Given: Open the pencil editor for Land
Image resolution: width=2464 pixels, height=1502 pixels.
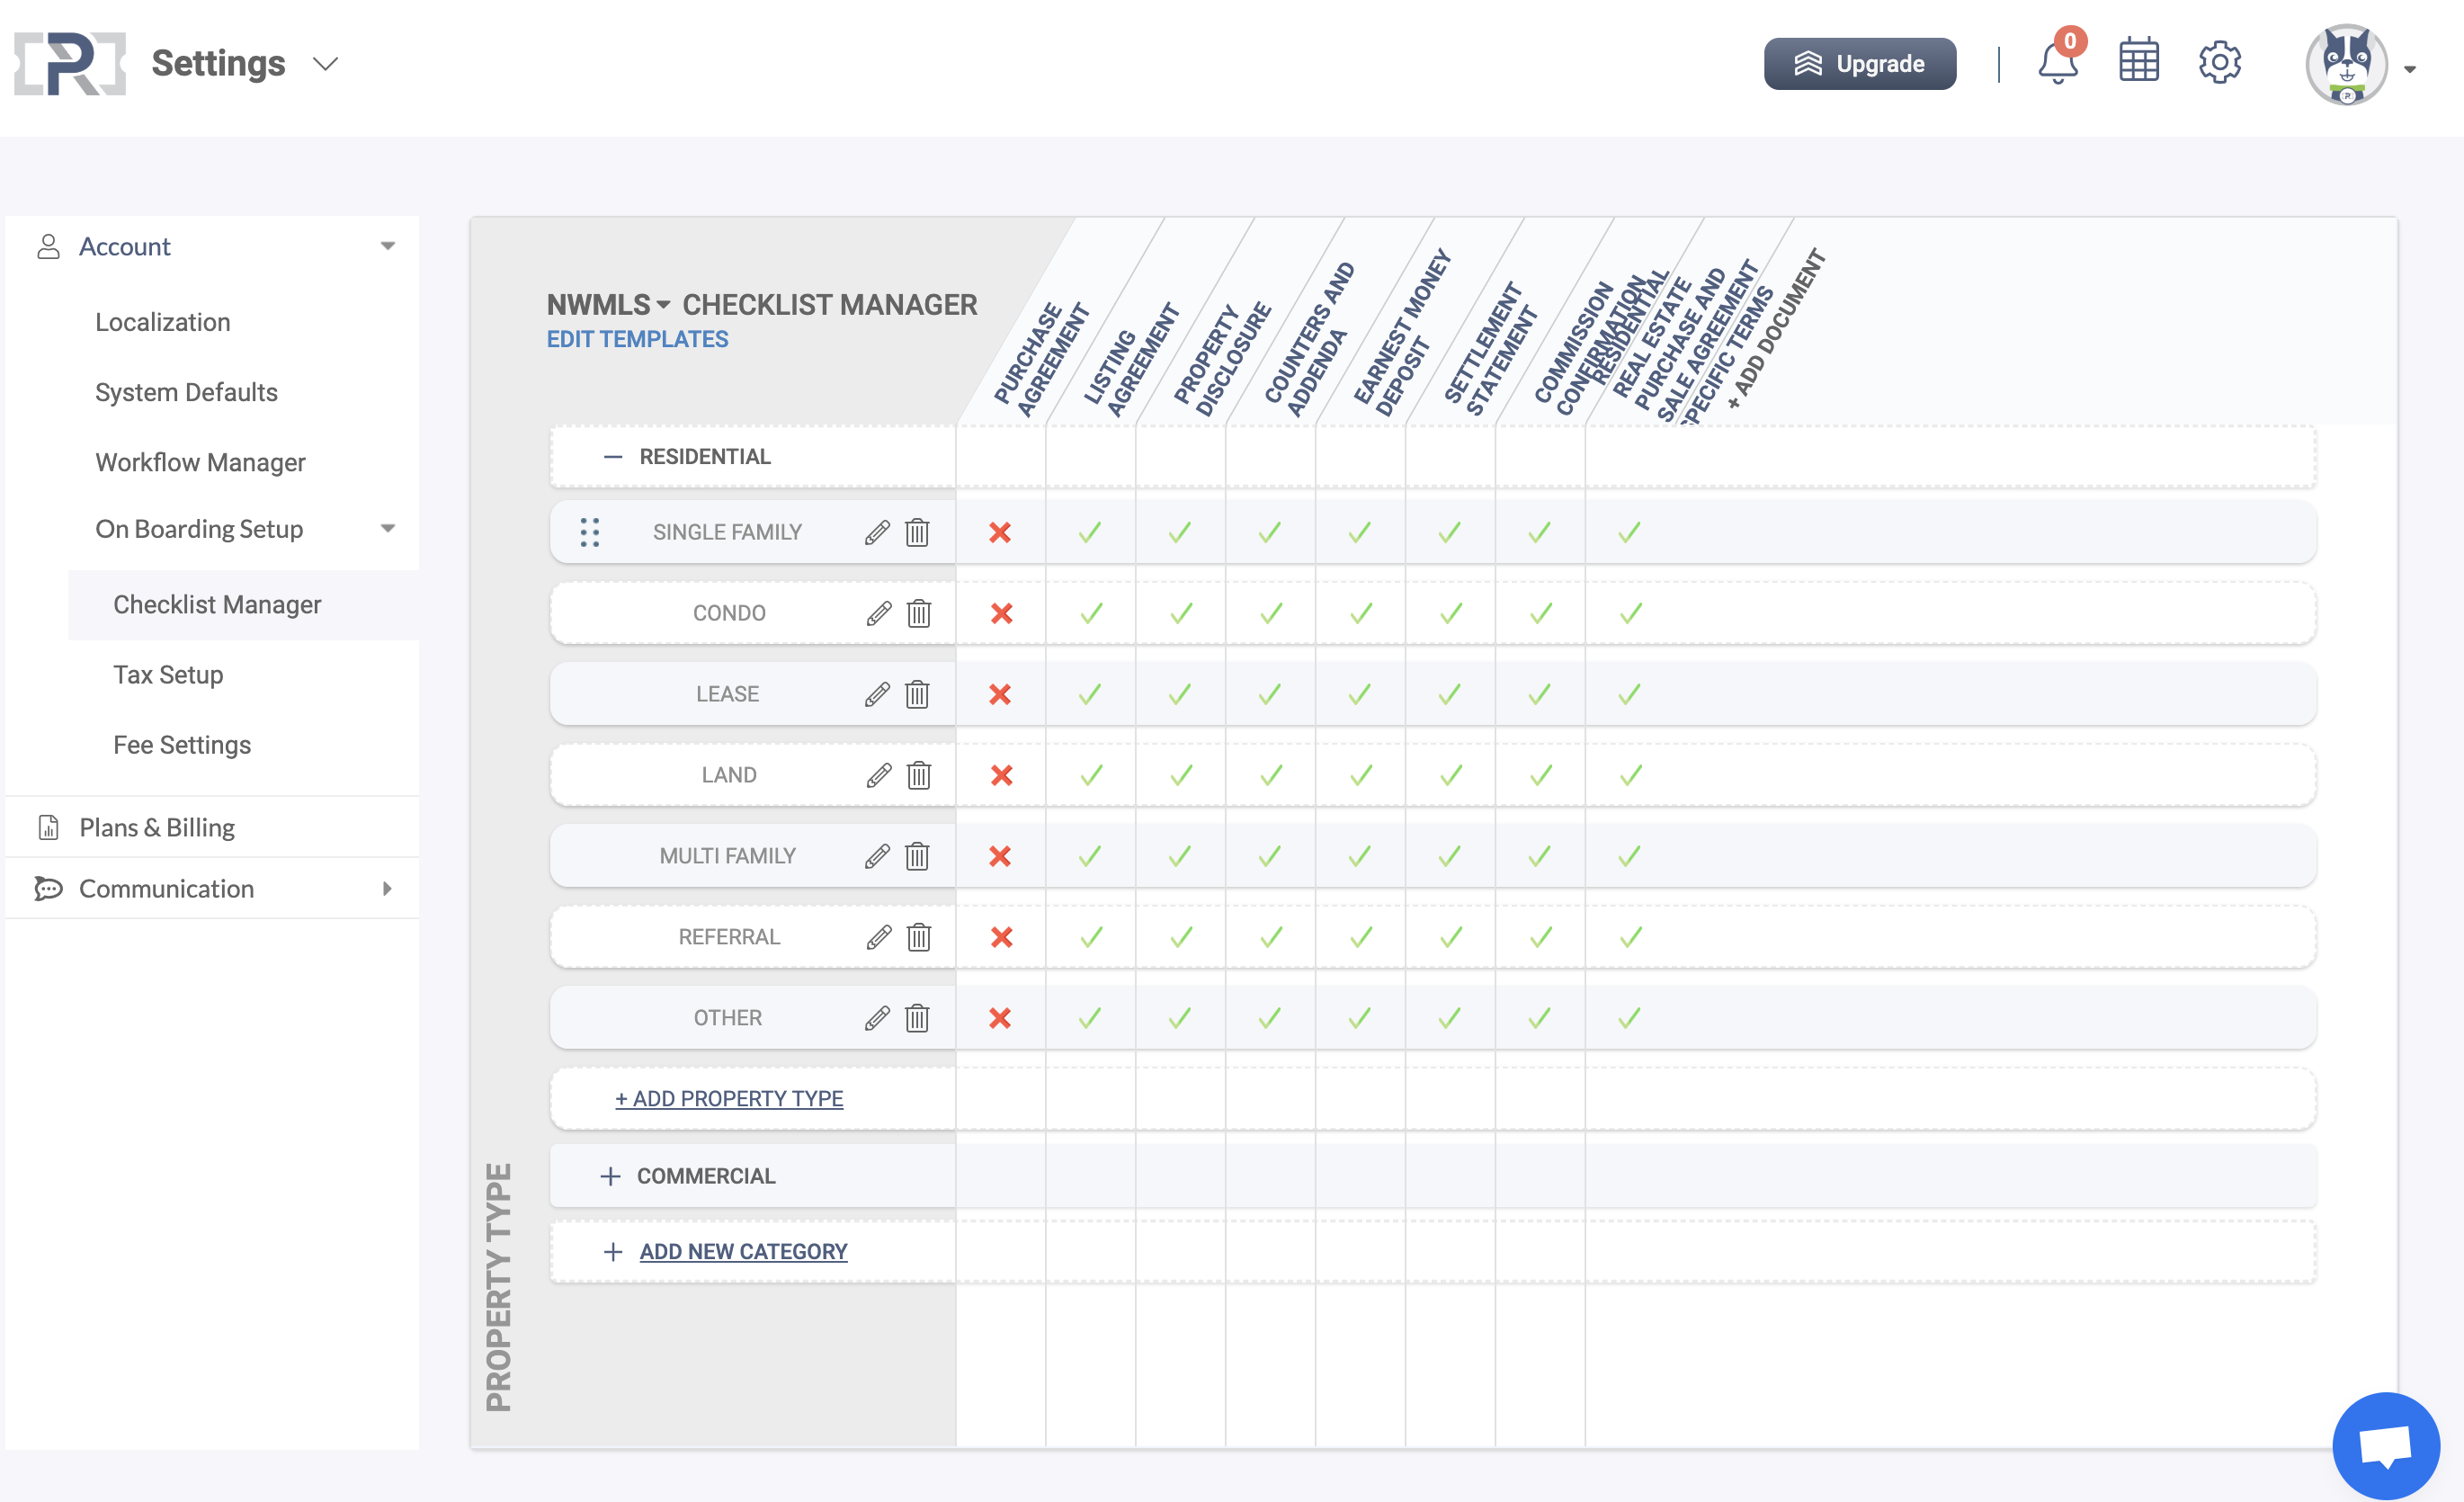Looking at the screenshot, I should click(877, 775).
